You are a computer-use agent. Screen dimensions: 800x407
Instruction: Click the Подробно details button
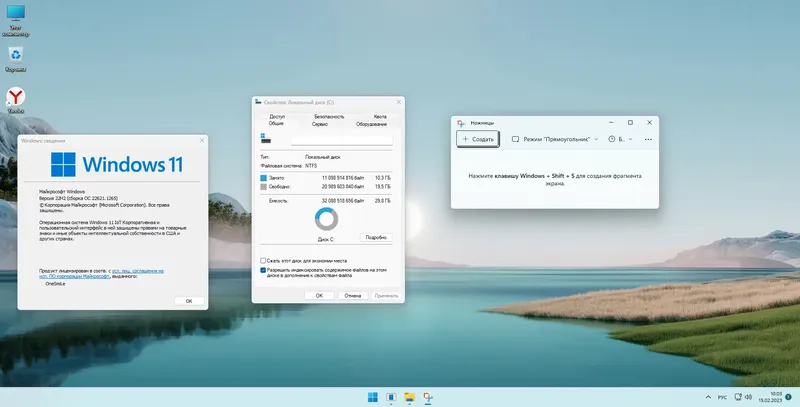click(376, 238)
